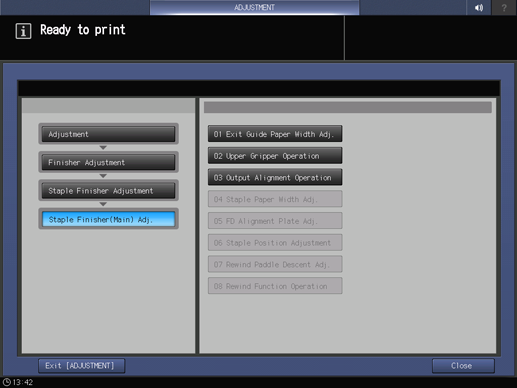517x388 pixels.
Task: Select 07 Rewind Paddle Descent Adj.
Action: click(x=275, y=264)
